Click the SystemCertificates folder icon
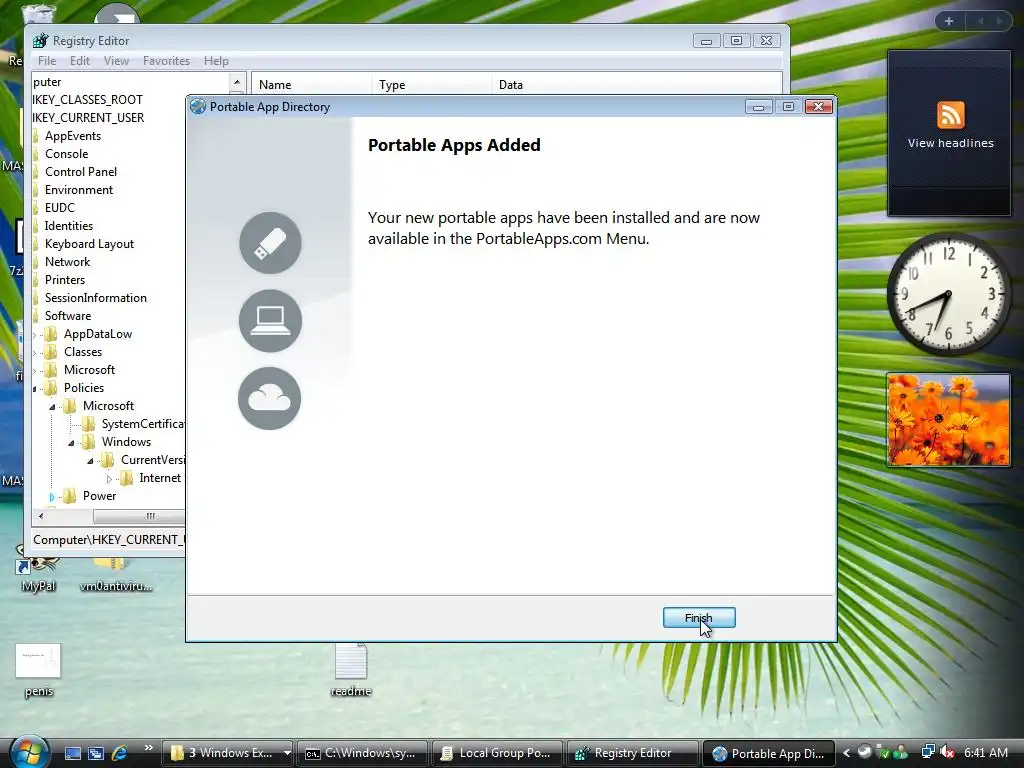Viewport: 1024px width, 768px height. point(89,424)
